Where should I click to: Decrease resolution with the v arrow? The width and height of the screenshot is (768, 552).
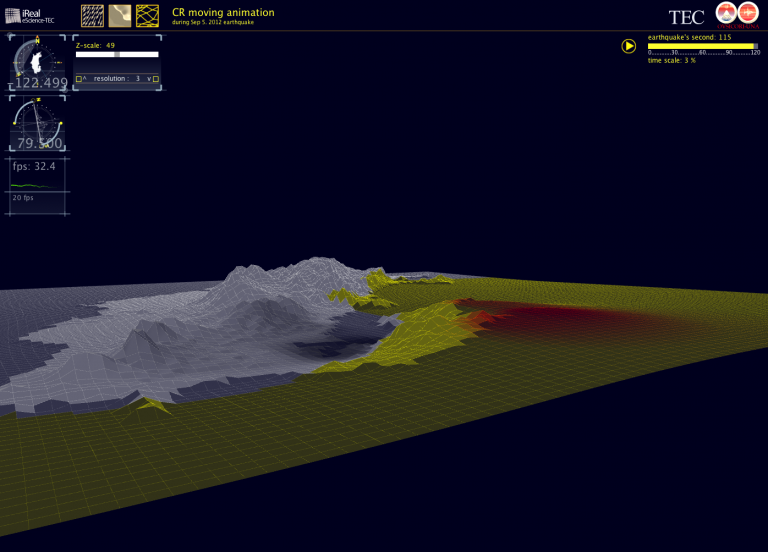148,78
